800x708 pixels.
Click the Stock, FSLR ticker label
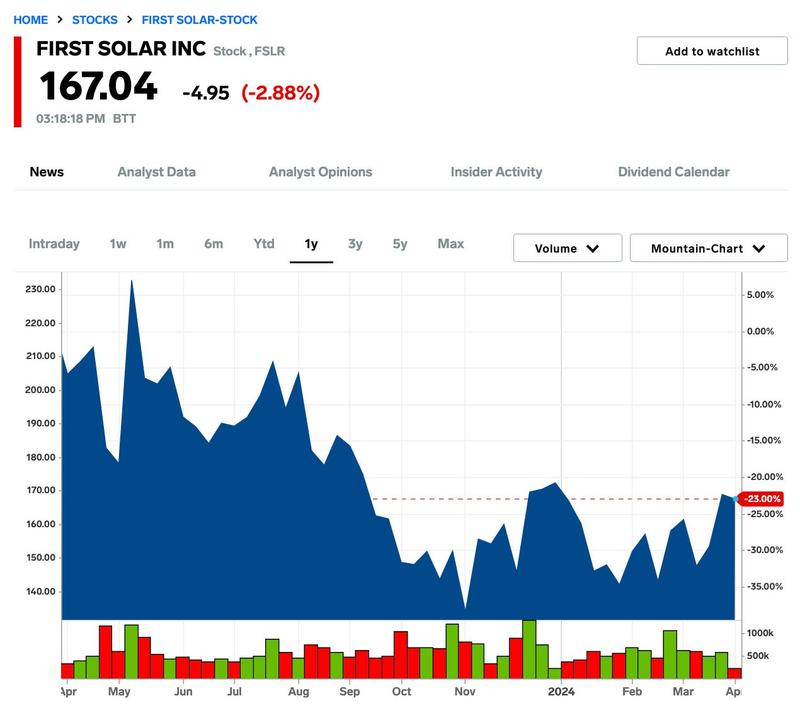click(x=249, y=52)
